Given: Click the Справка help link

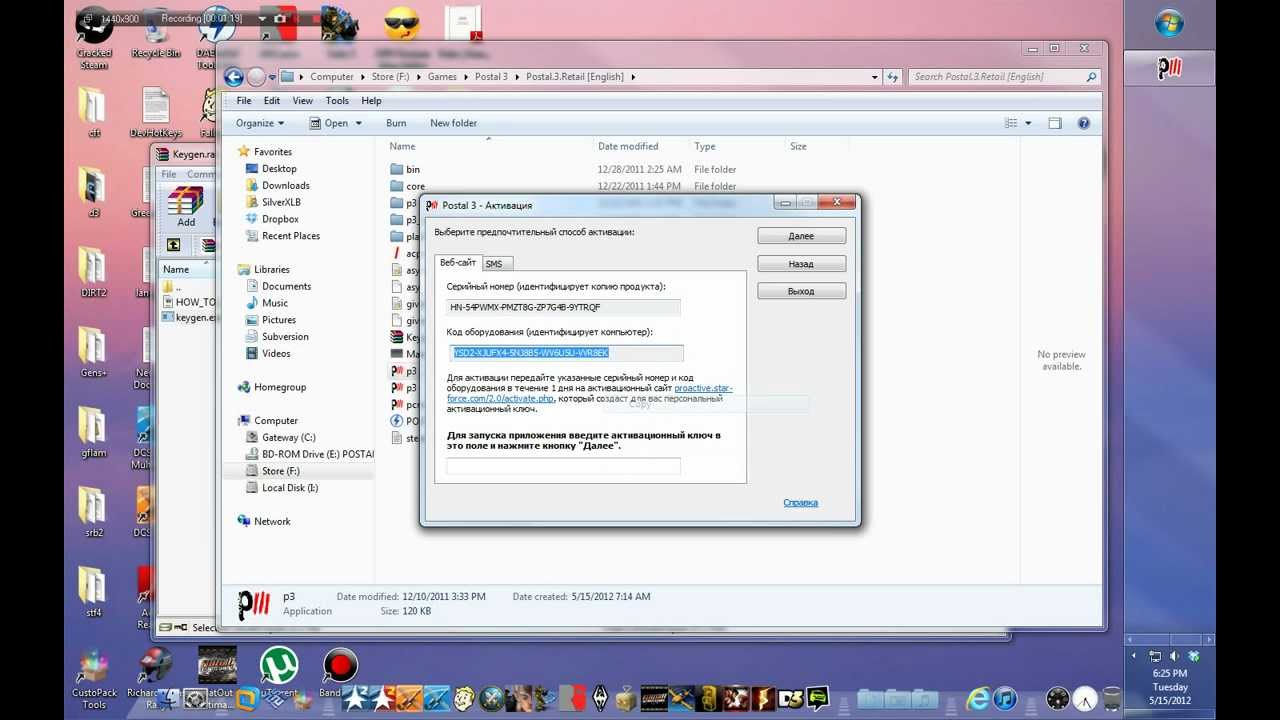Looking at the screenshot, I should (x=800, y=502).
